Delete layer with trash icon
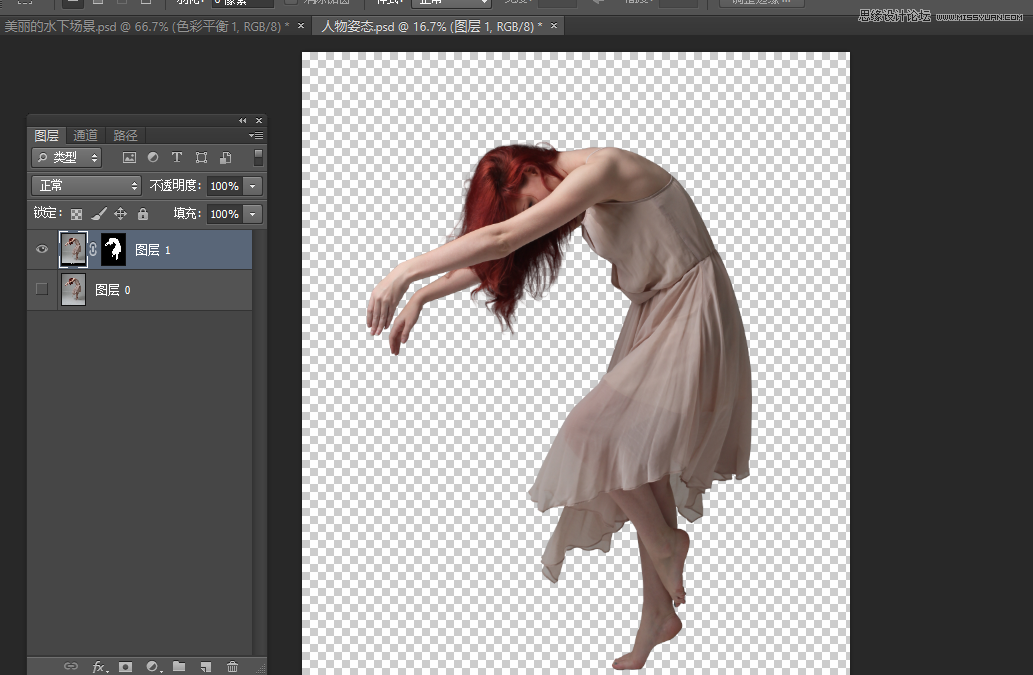The image size is (1033, 675). point(232,666)
